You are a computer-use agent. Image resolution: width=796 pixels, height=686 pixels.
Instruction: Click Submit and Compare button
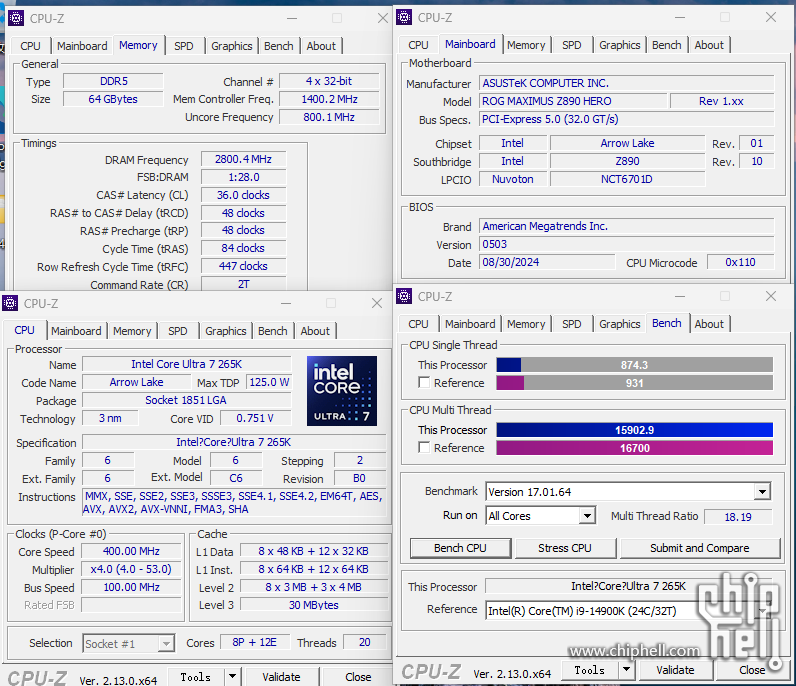point(700,548)
